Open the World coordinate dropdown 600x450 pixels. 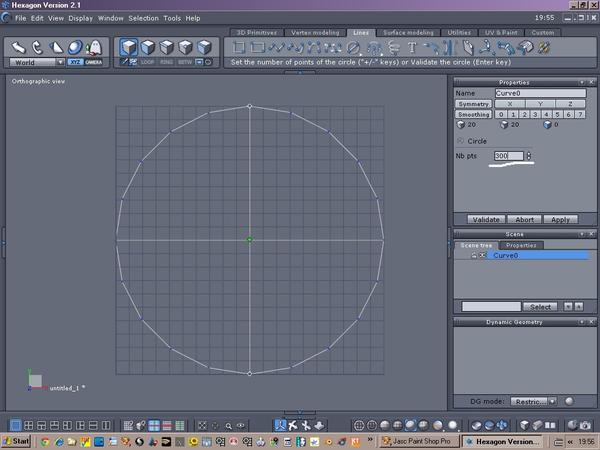pos(37,62)
